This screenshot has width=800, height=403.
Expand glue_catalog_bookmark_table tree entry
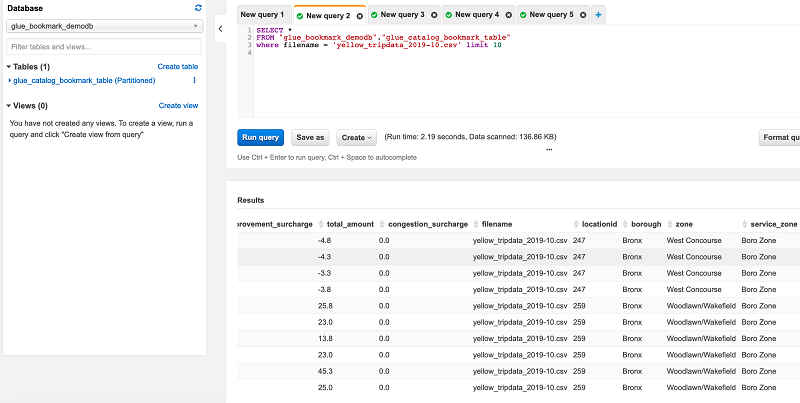(x=10, y=80)
